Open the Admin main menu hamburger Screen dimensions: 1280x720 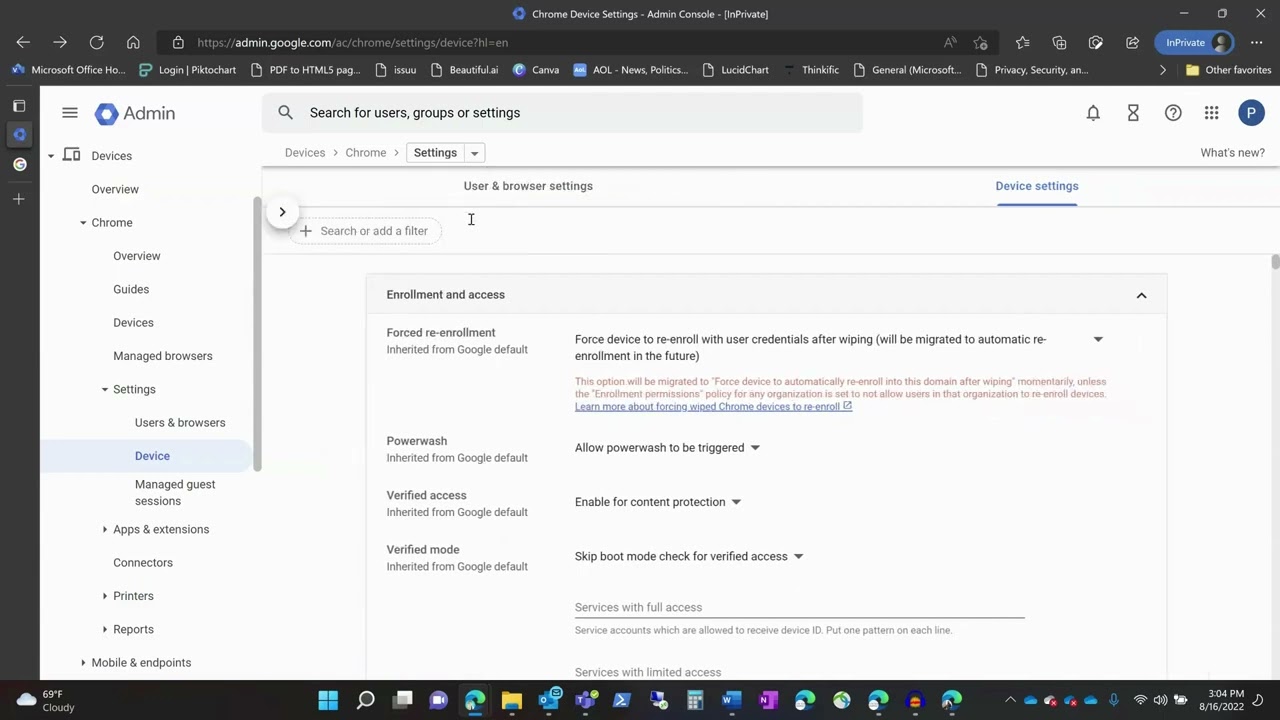coord(70,113)
